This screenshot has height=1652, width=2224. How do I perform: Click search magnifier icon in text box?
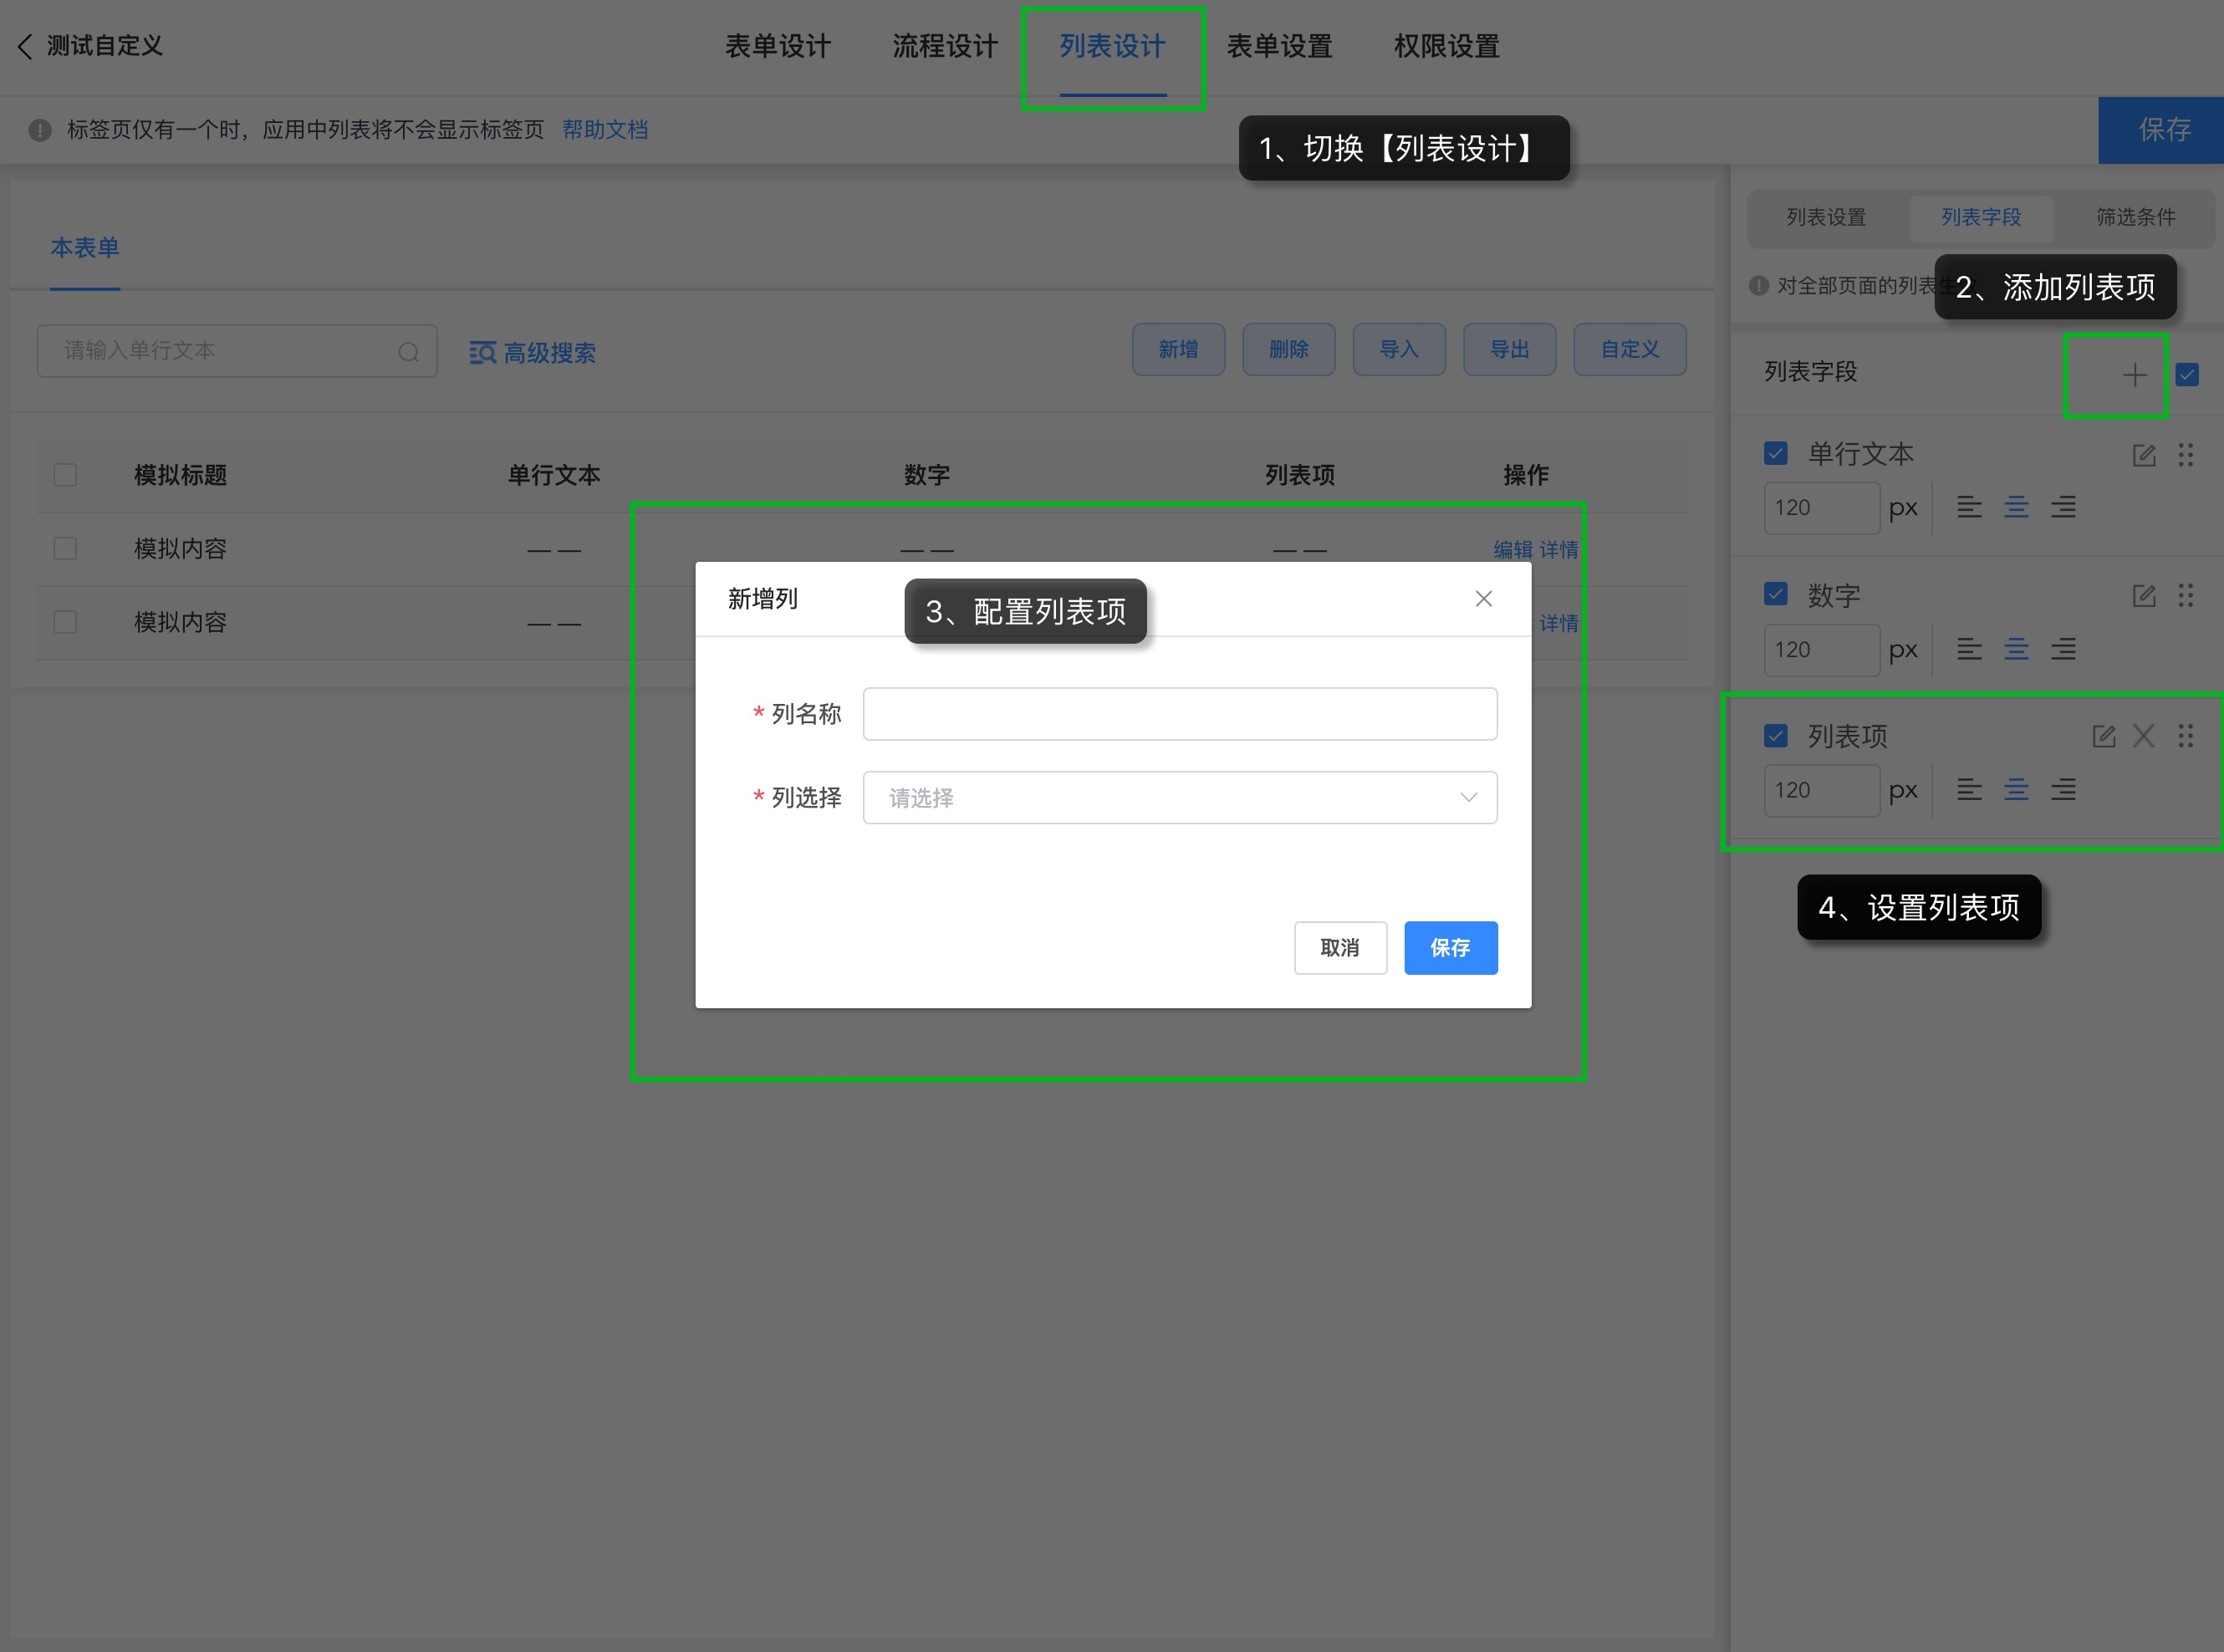408,352
